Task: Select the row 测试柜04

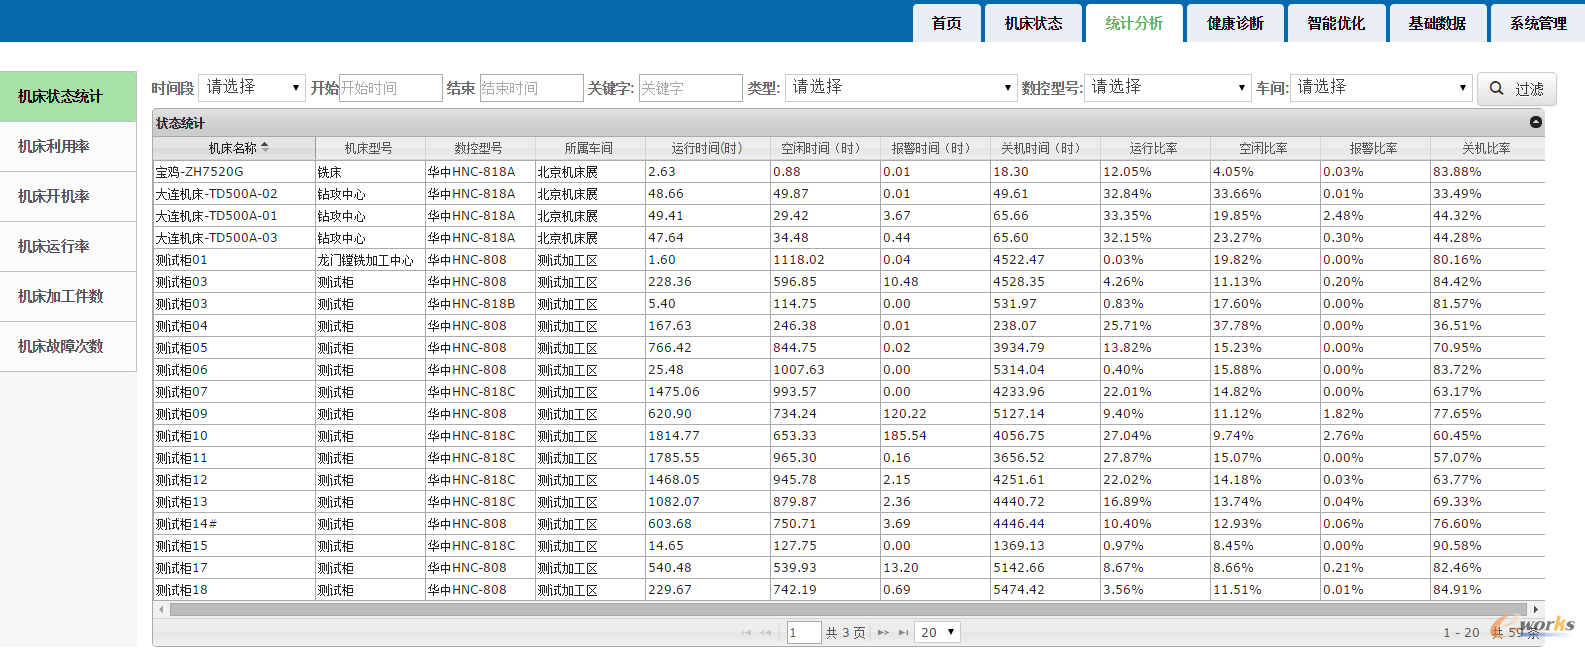Action: (x=849, y=326)
